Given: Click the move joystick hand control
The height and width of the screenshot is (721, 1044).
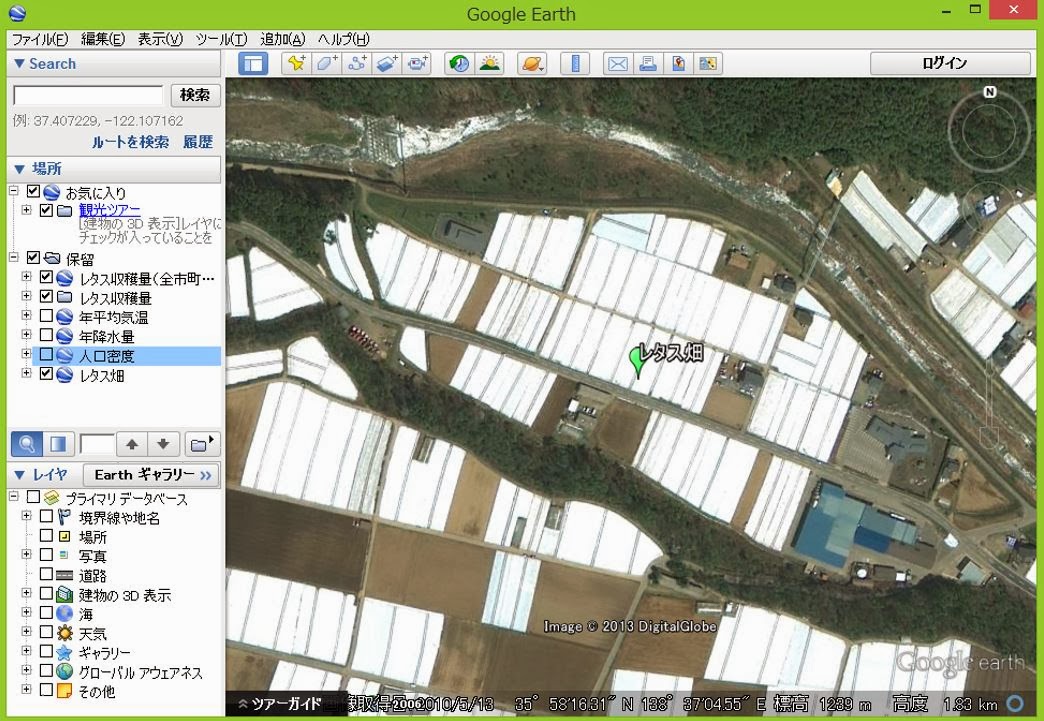Looking at the screenshot, I should pyautogui.click(x=989, y=209).
